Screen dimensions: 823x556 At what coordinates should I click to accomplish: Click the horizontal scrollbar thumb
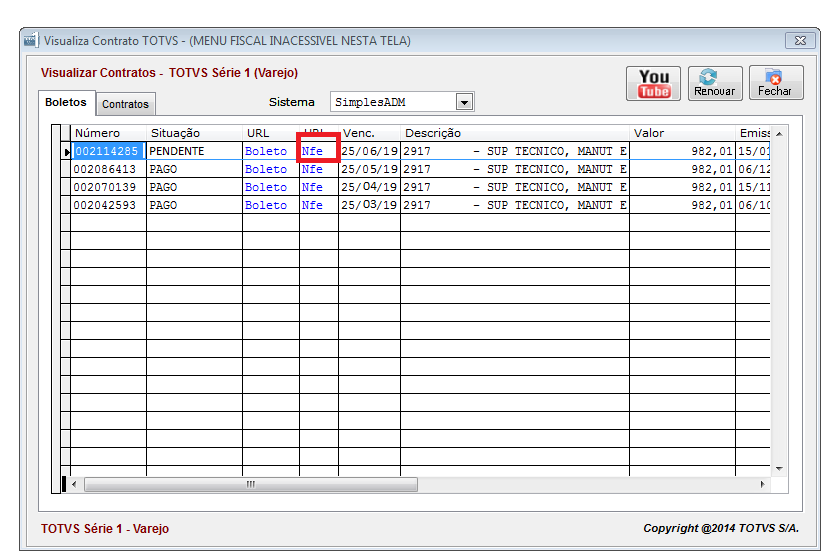coord(251,484)
